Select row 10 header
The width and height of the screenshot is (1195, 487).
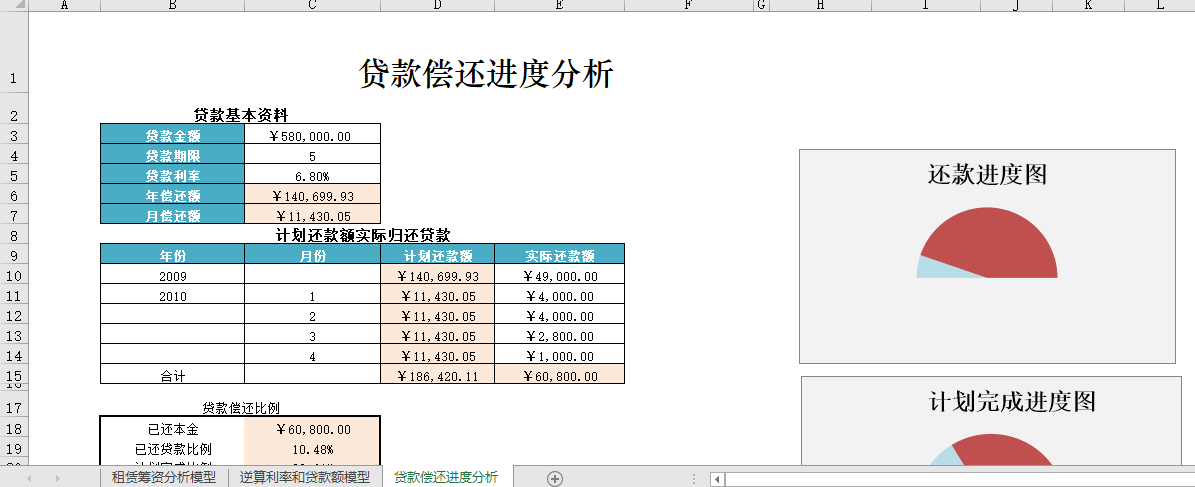click(14, 275)
